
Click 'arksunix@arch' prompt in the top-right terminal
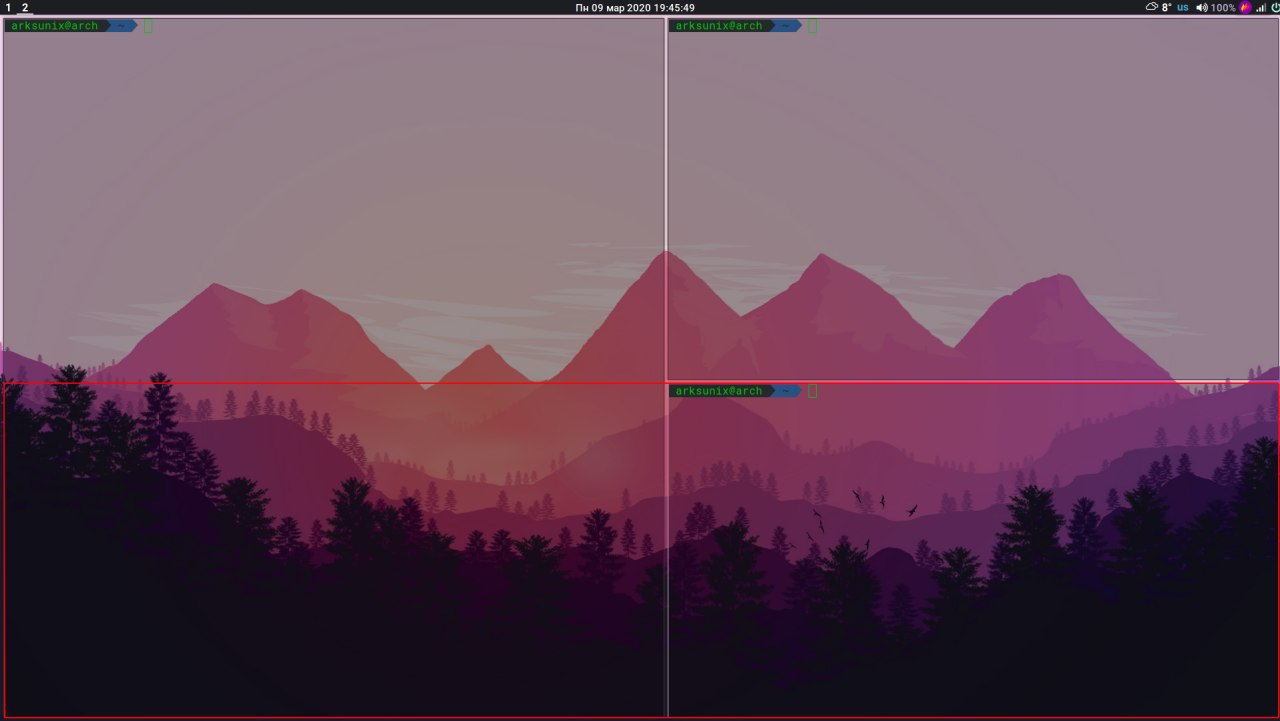tap(718, 26)
